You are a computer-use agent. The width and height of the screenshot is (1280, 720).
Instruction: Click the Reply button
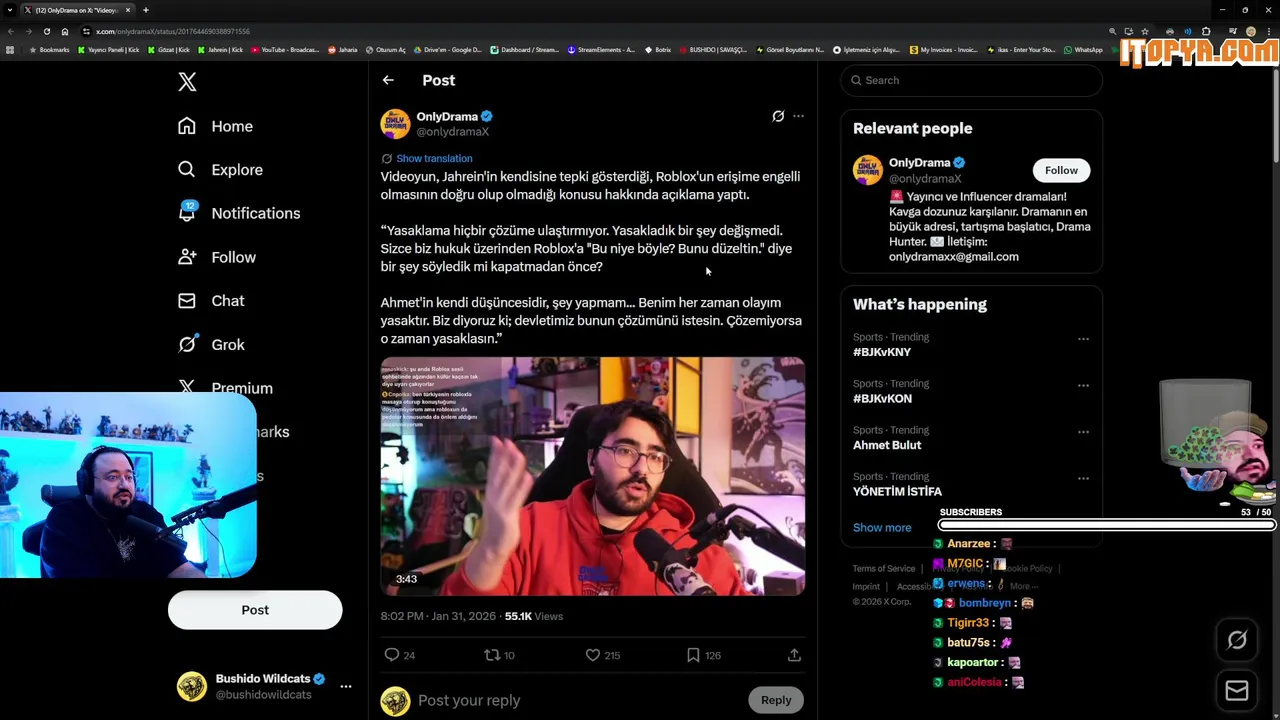(x=776, y=700)
